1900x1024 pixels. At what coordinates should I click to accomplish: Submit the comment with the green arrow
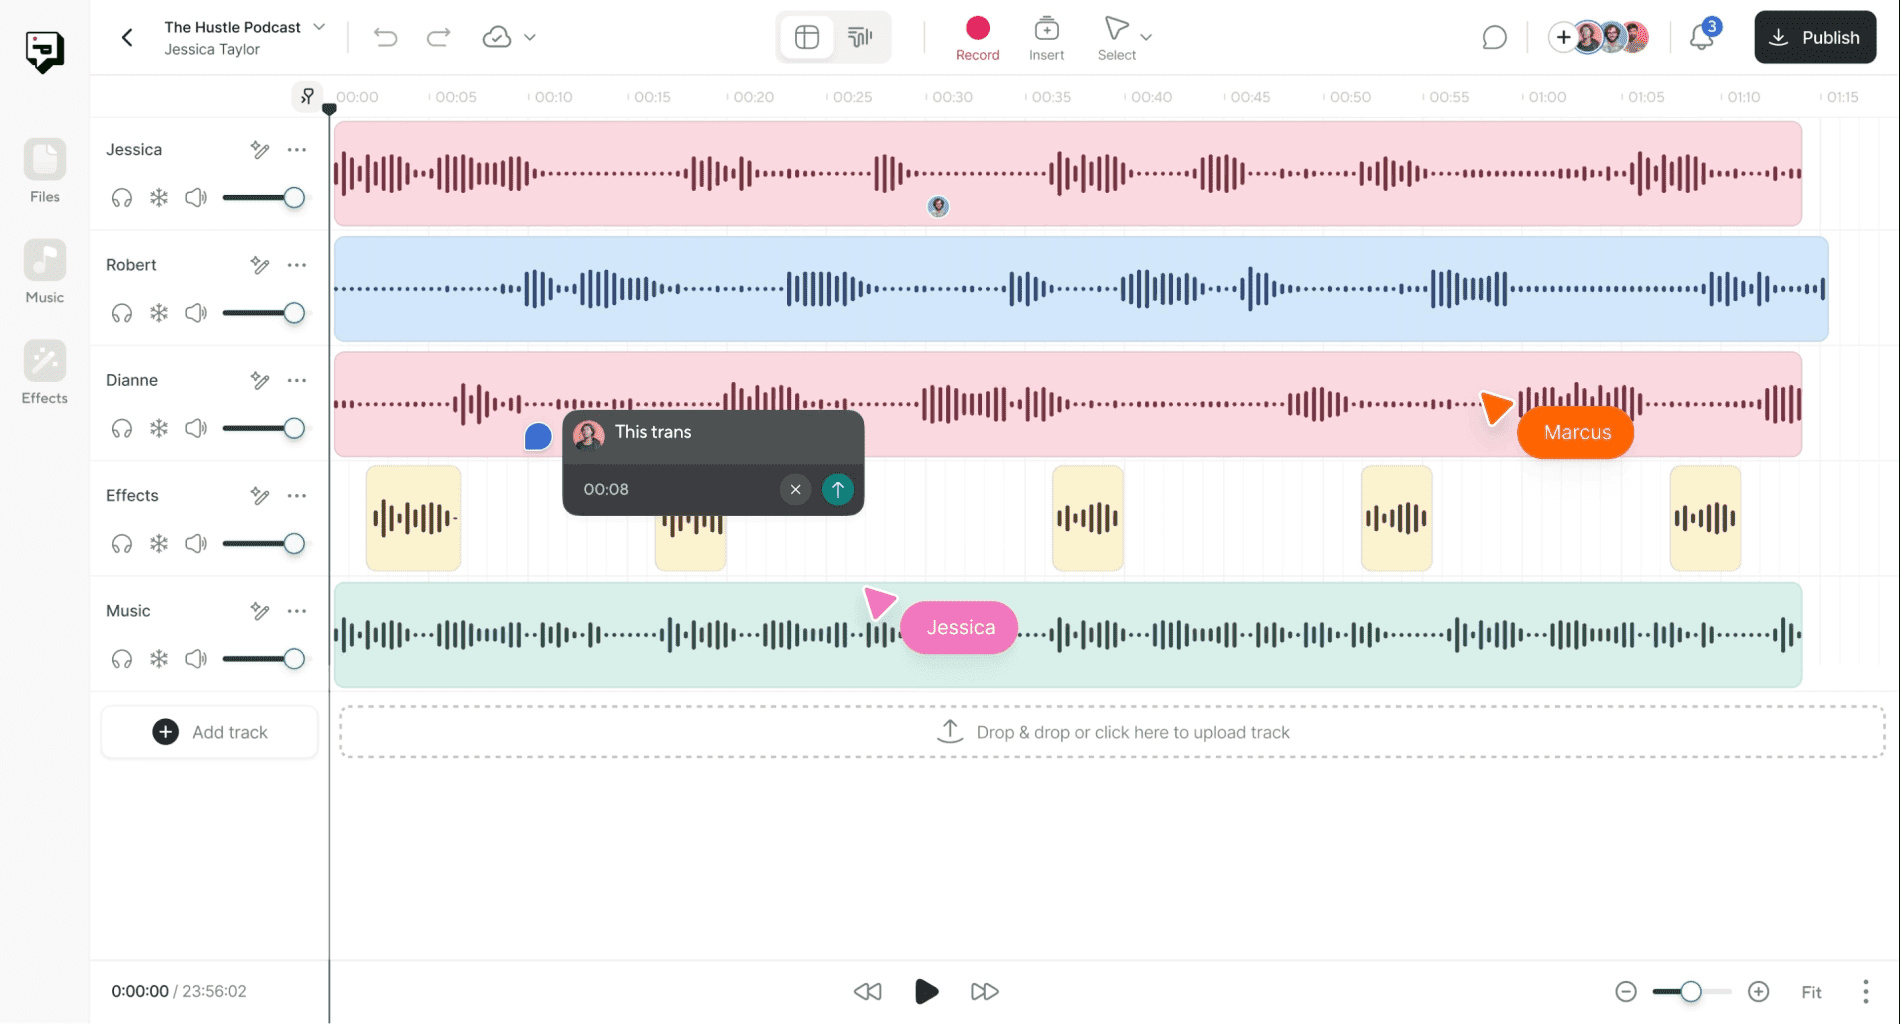click(838, 489)
